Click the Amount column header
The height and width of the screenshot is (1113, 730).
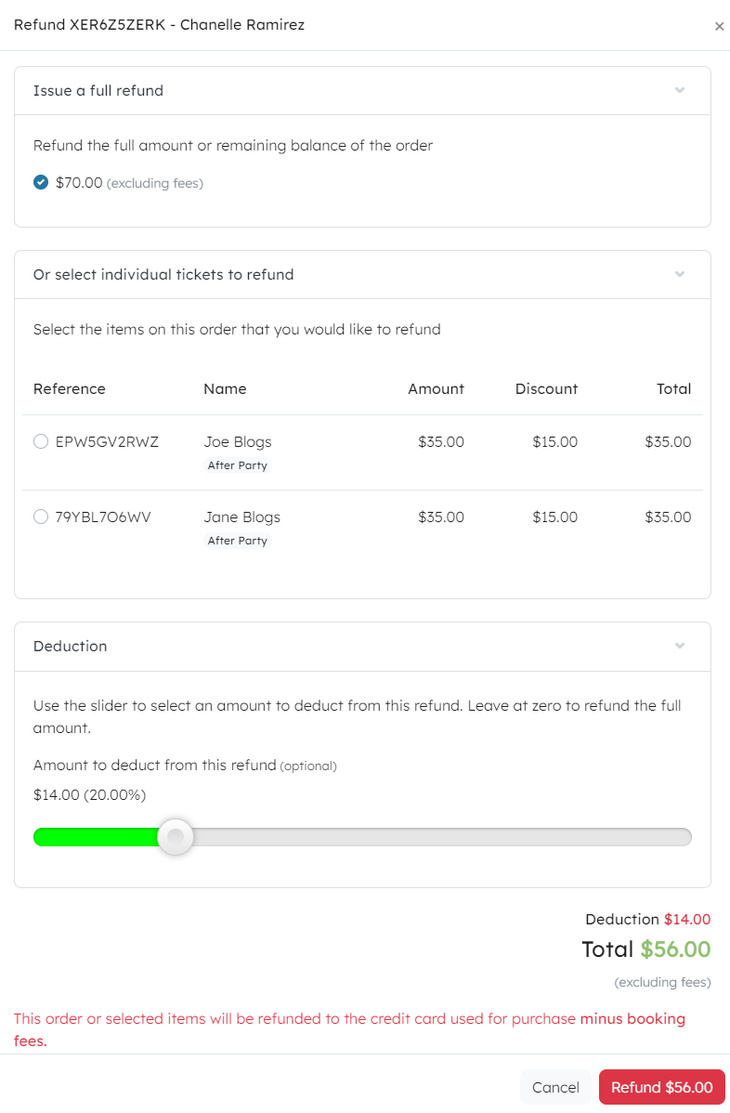436,388
